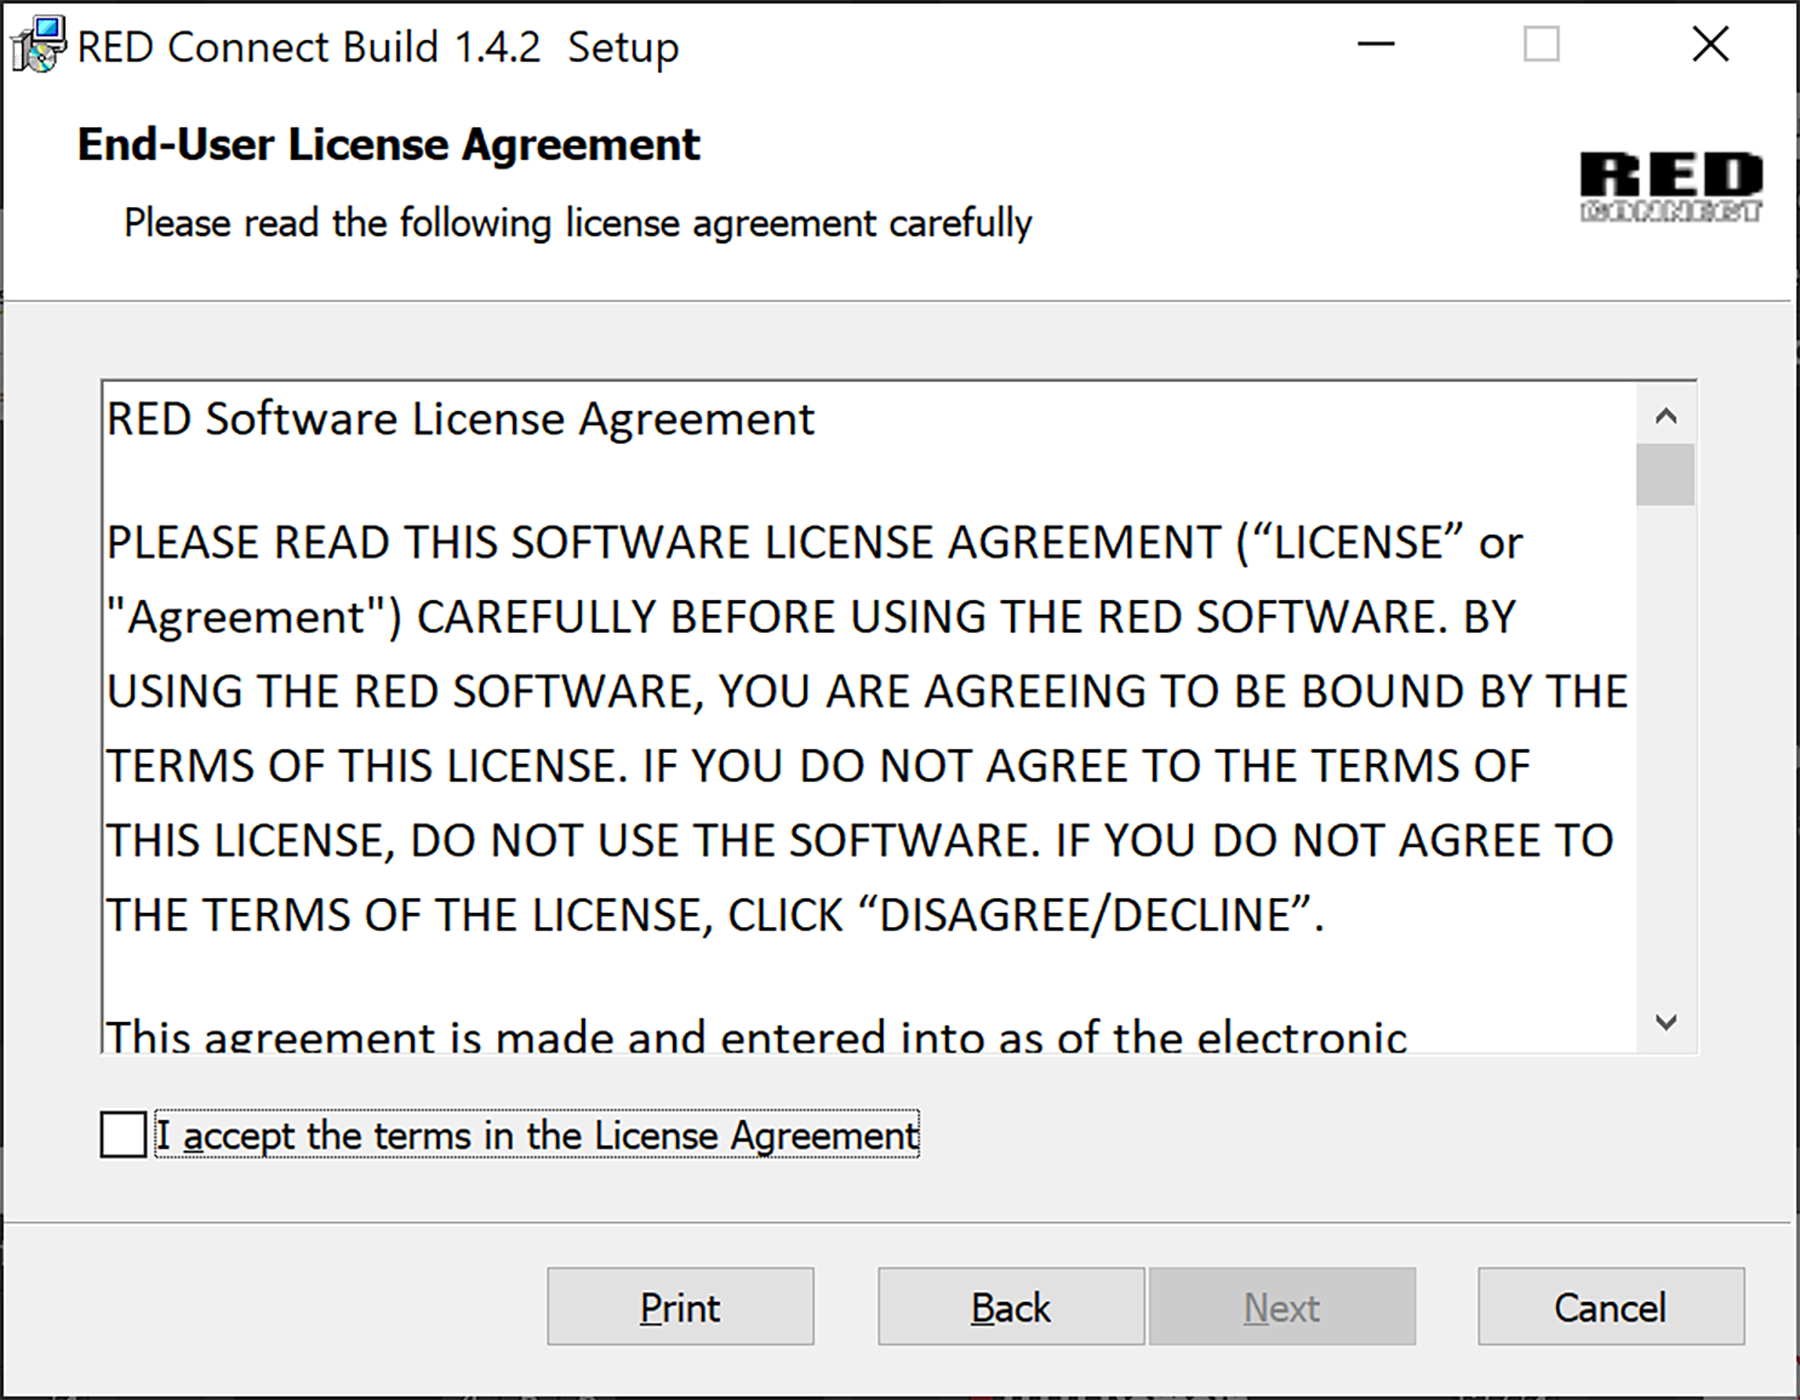Click 'Please read the following license agreement carefully'
1800x1400 pixels.
578,223
